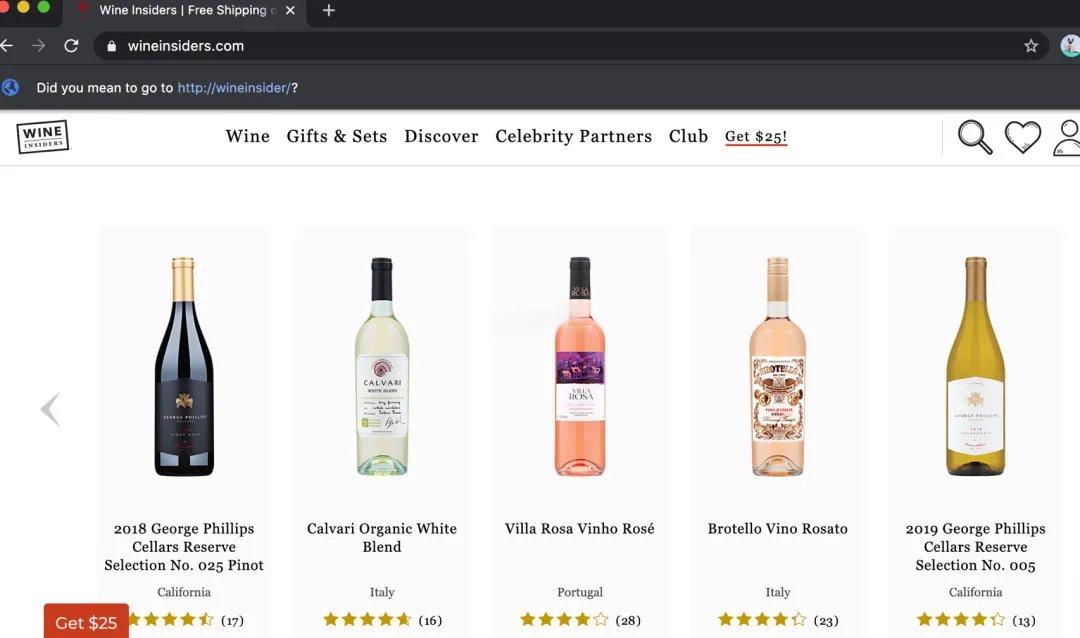Click the browser back arrow

click(x=6, y=45)
